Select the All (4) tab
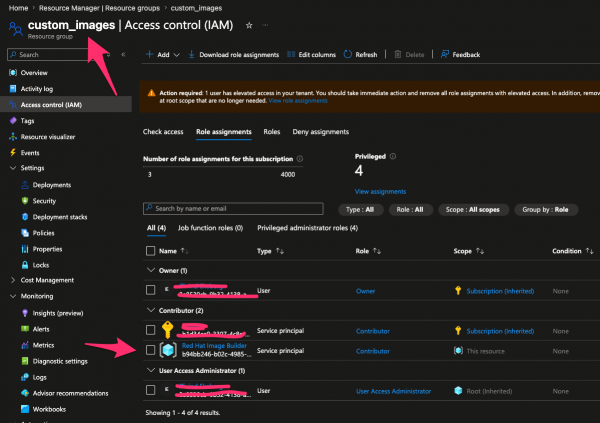The width and height of the screenshot is (600, 423). [x=156, y=228]
